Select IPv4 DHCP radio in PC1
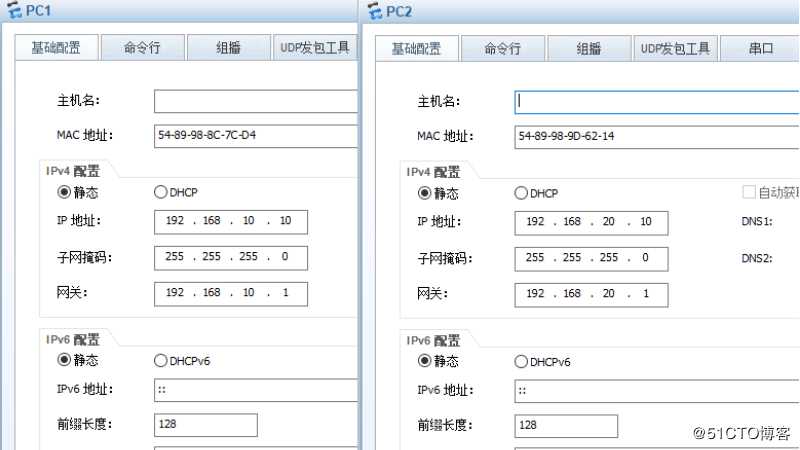The image size is (800, 450). pyautogui.click(x=160, y=192)
